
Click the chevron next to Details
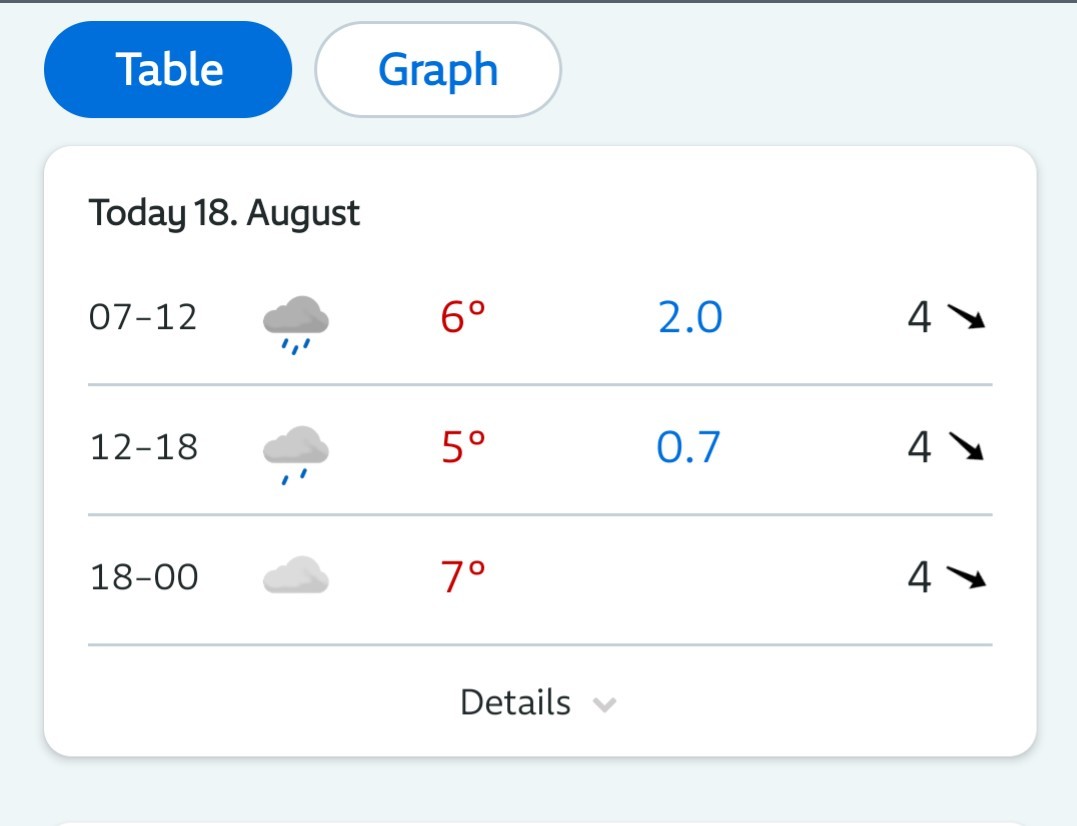click(604, 704)
